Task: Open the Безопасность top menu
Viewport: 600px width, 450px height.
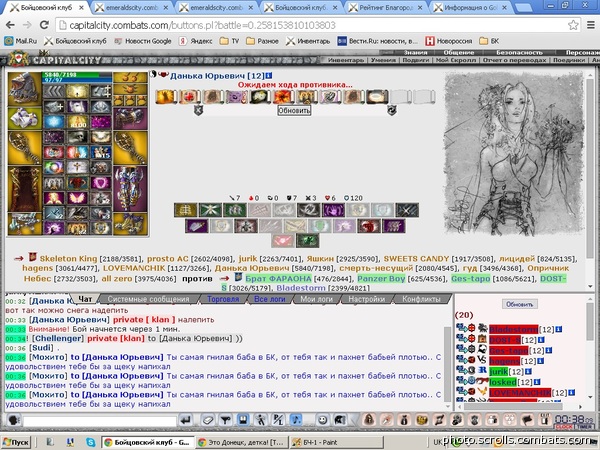Action: click(519, 52)
